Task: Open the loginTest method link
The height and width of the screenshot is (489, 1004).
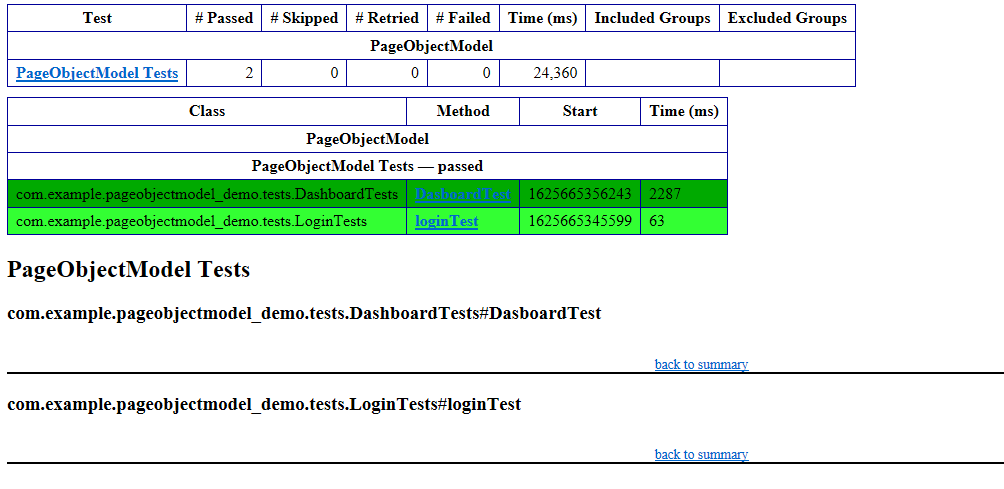Action: [447, 221]
